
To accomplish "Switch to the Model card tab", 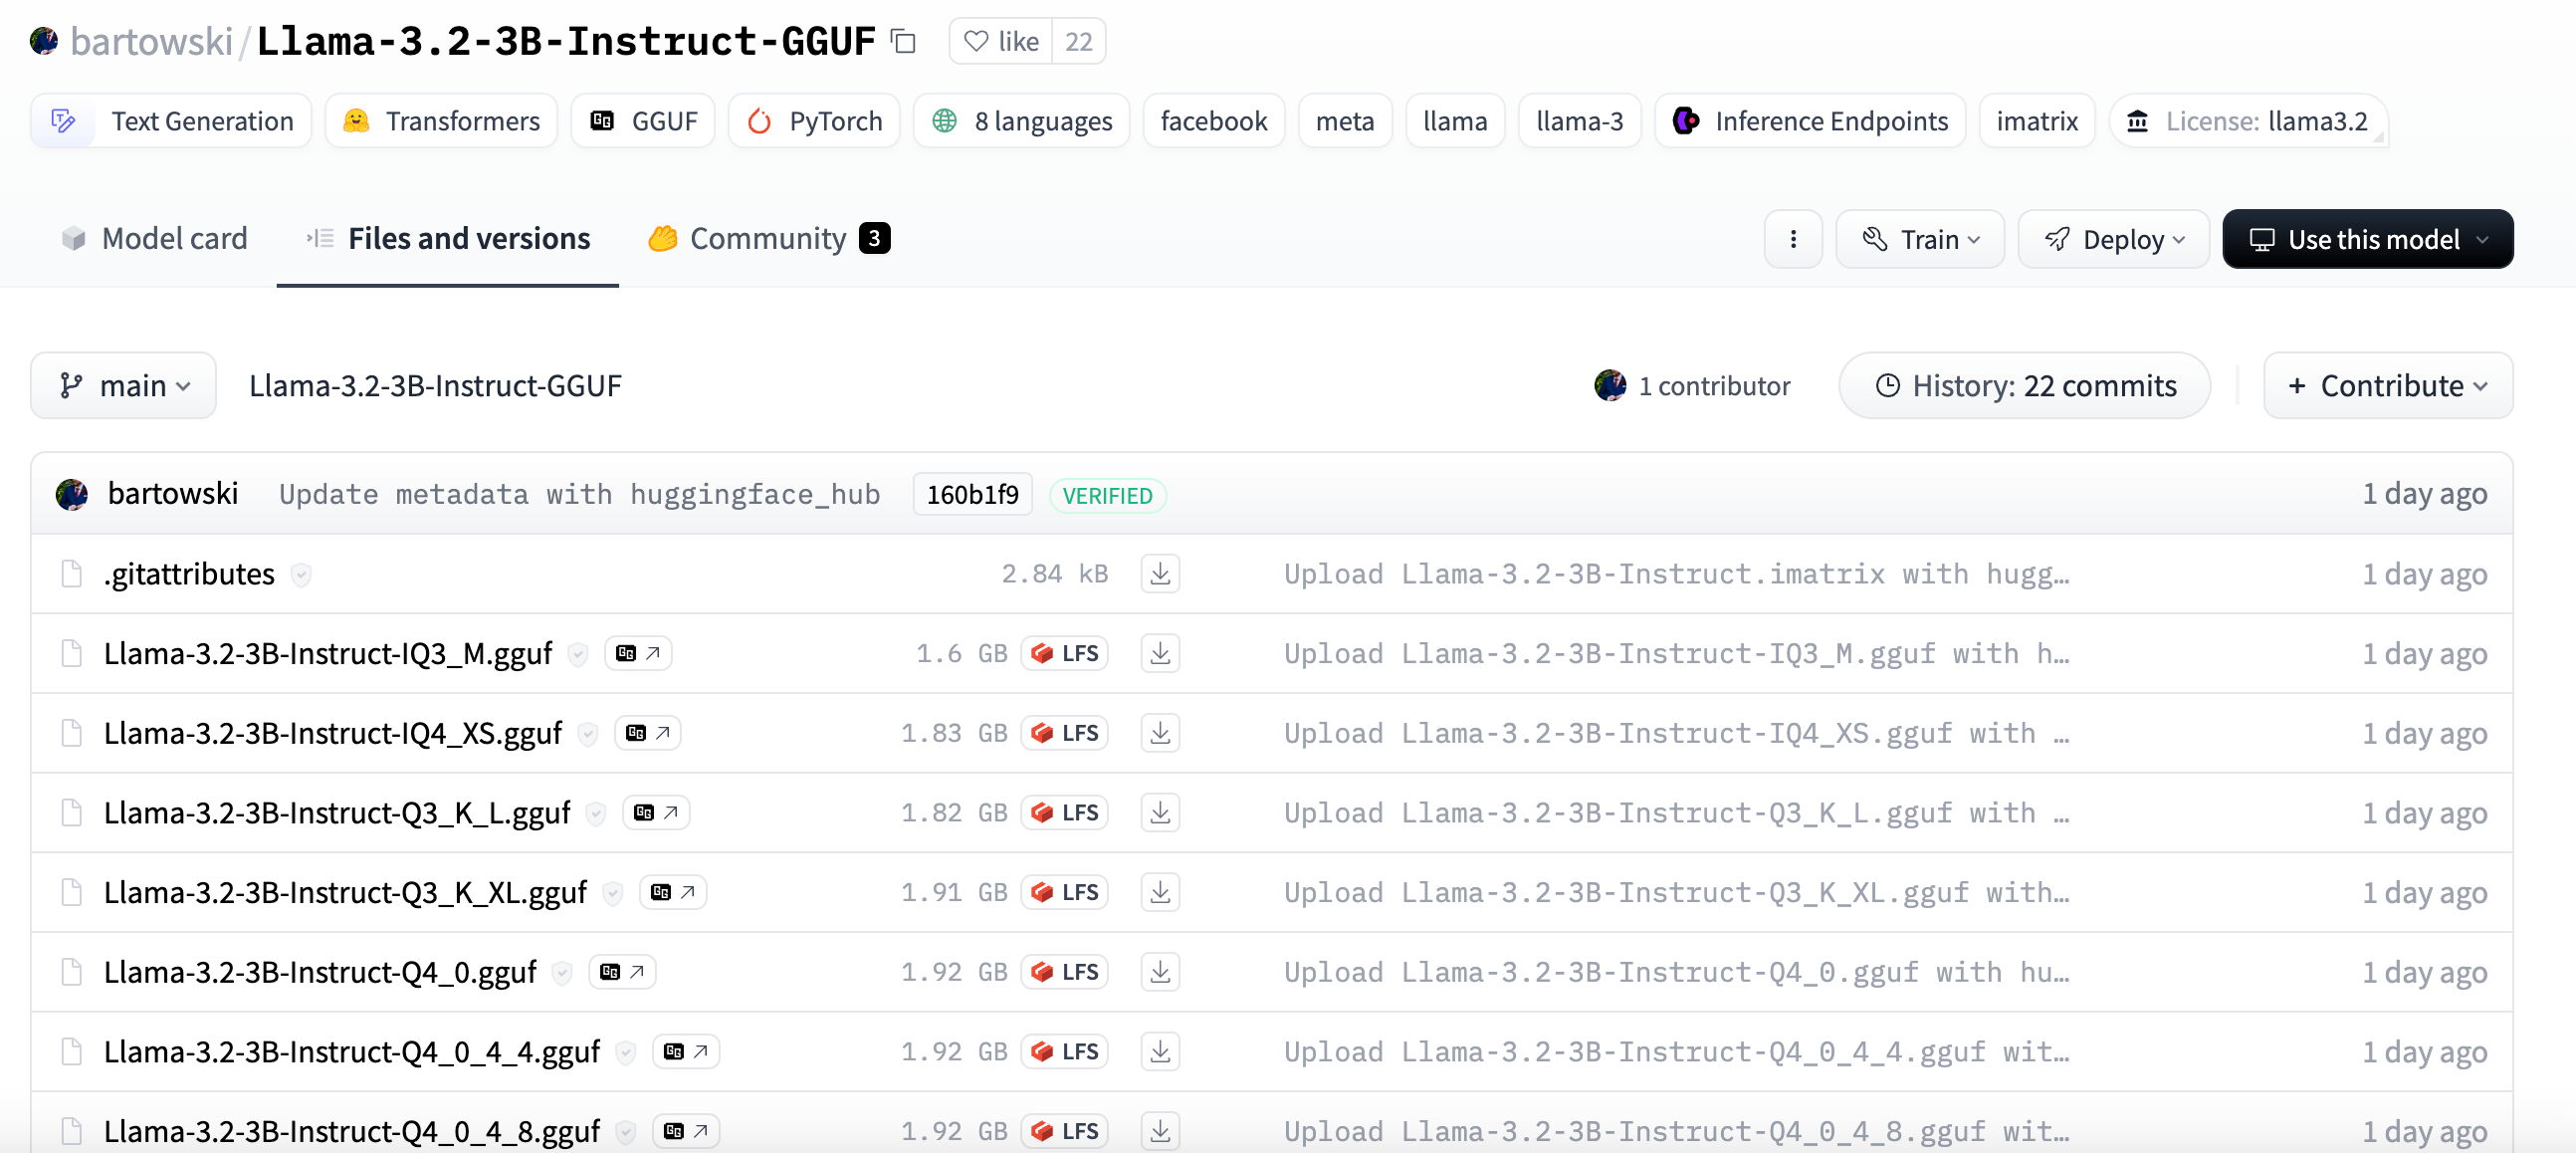I will [155, 239].
